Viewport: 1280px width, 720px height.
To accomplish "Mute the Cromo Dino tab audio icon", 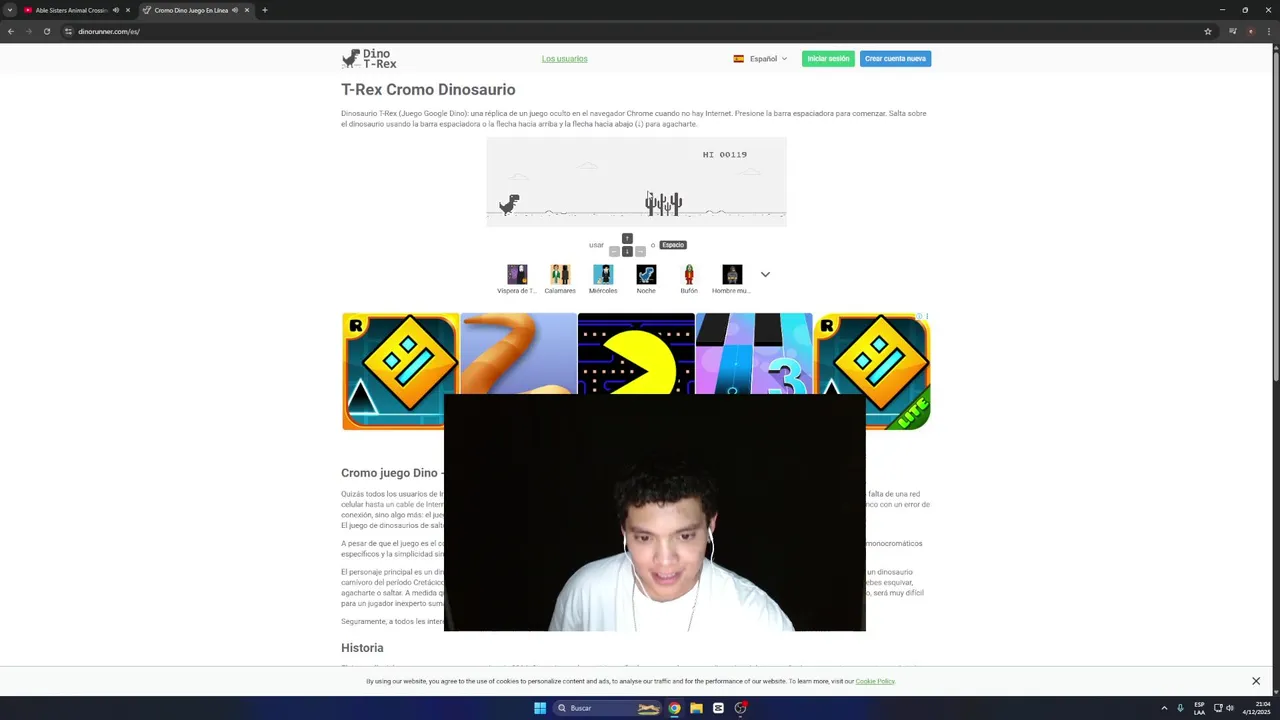I will (235, 10).
